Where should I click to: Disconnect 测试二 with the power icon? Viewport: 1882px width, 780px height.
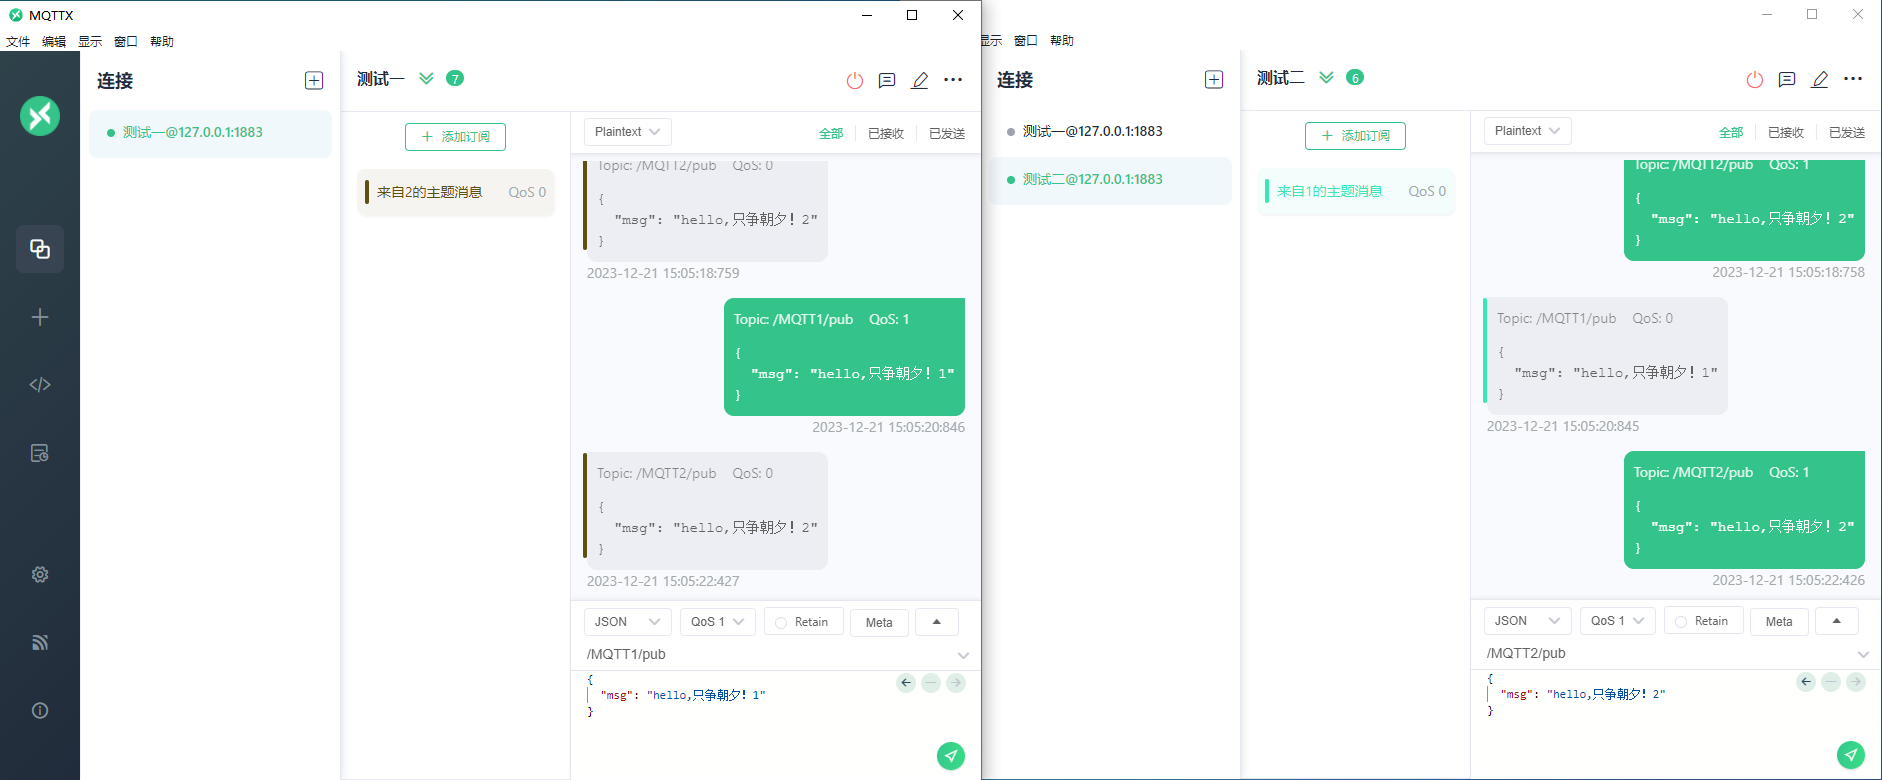pyautogui.click(x=1755, y=80)
